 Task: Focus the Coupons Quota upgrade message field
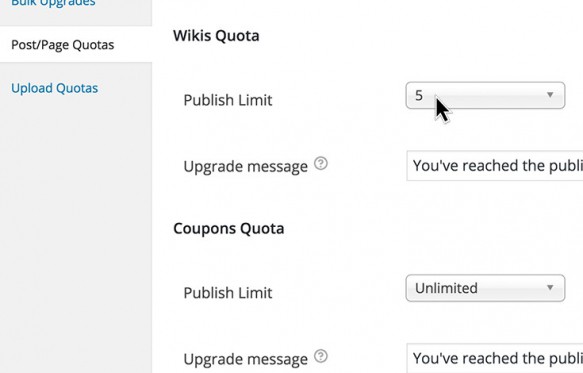coord(495,358)
